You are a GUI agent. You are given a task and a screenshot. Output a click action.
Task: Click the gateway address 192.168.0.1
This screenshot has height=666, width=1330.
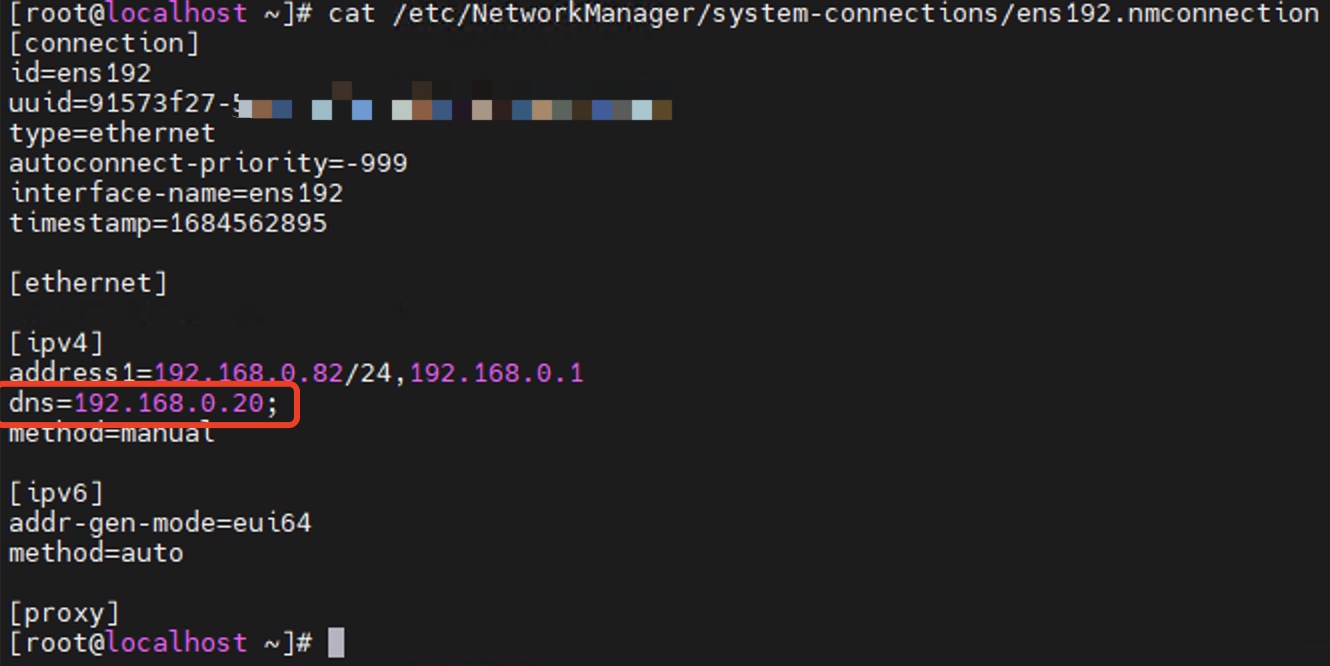[x=496, y=374]
